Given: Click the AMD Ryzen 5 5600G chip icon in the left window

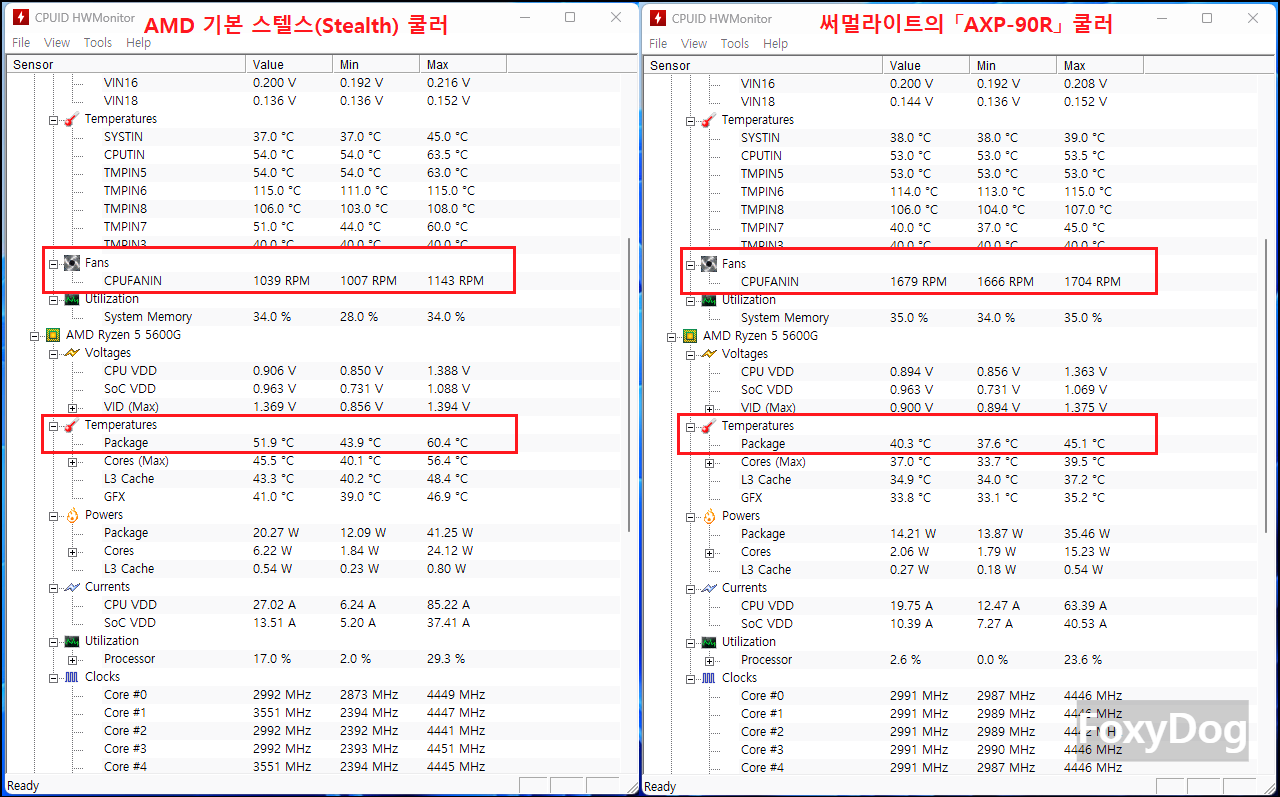Looking at the screenshot, I should point(53,335).
